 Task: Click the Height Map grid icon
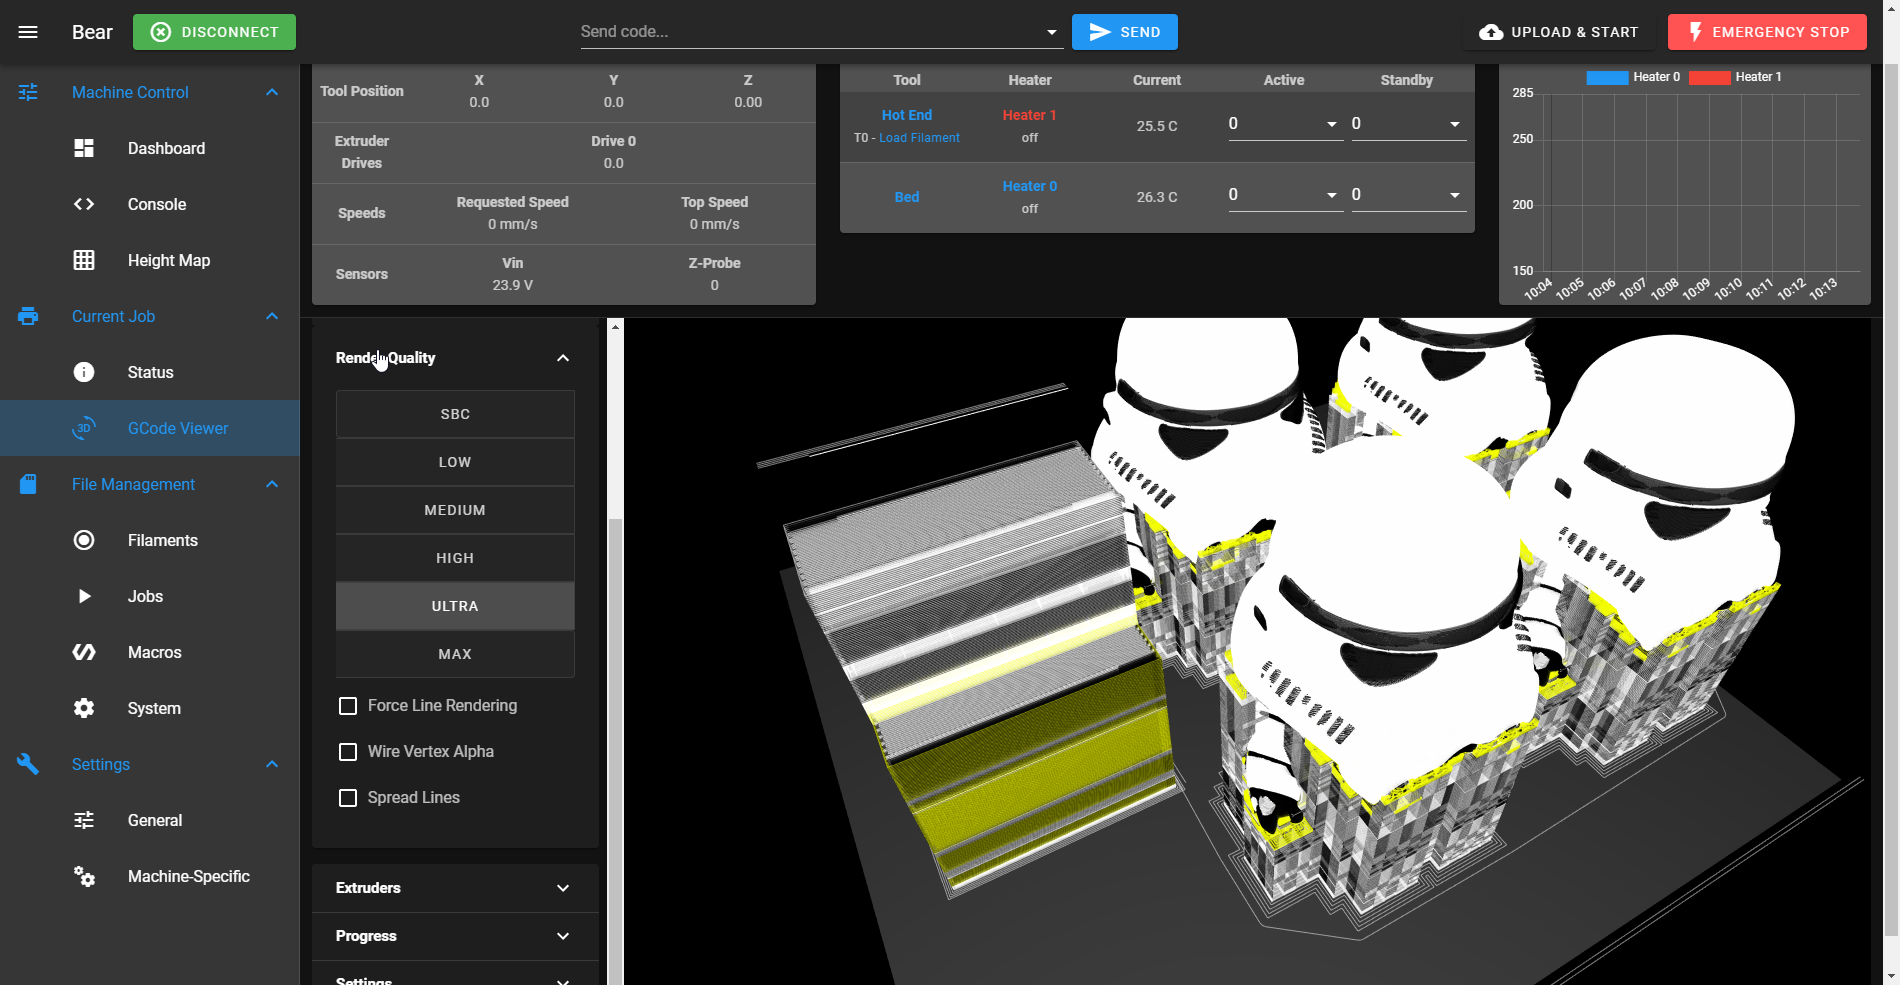pos(84,260)
